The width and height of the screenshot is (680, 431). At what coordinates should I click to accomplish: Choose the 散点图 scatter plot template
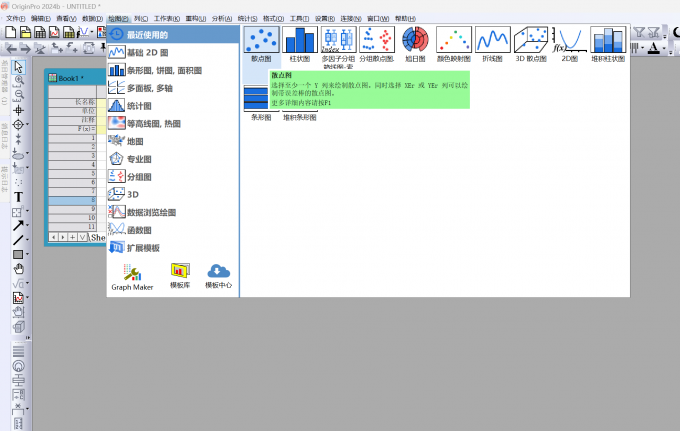[261, 44]
